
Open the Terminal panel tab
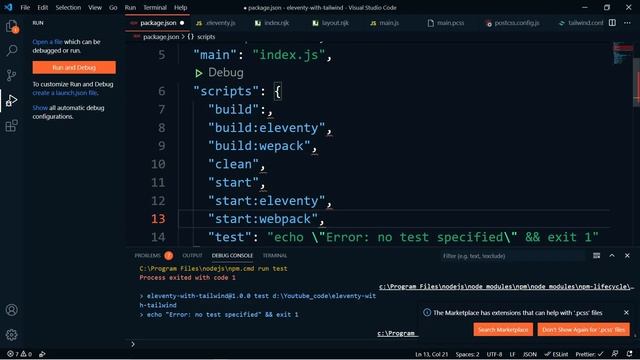(275, 256)
